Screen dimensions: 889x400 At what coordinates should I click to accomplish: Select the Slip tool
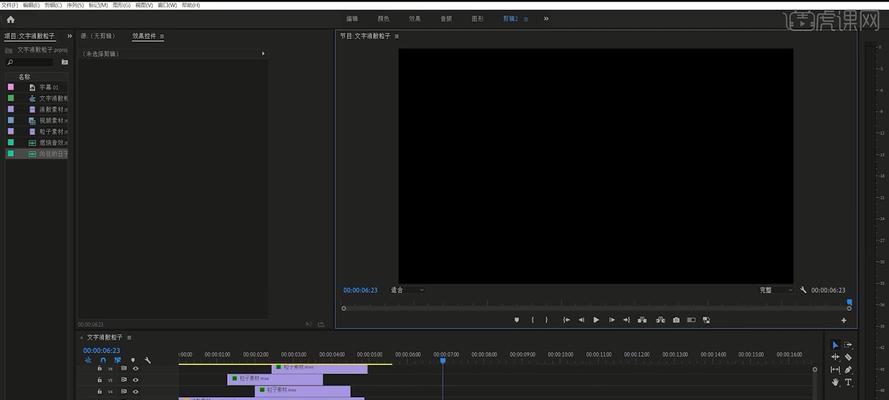click(x=835, y=369)
